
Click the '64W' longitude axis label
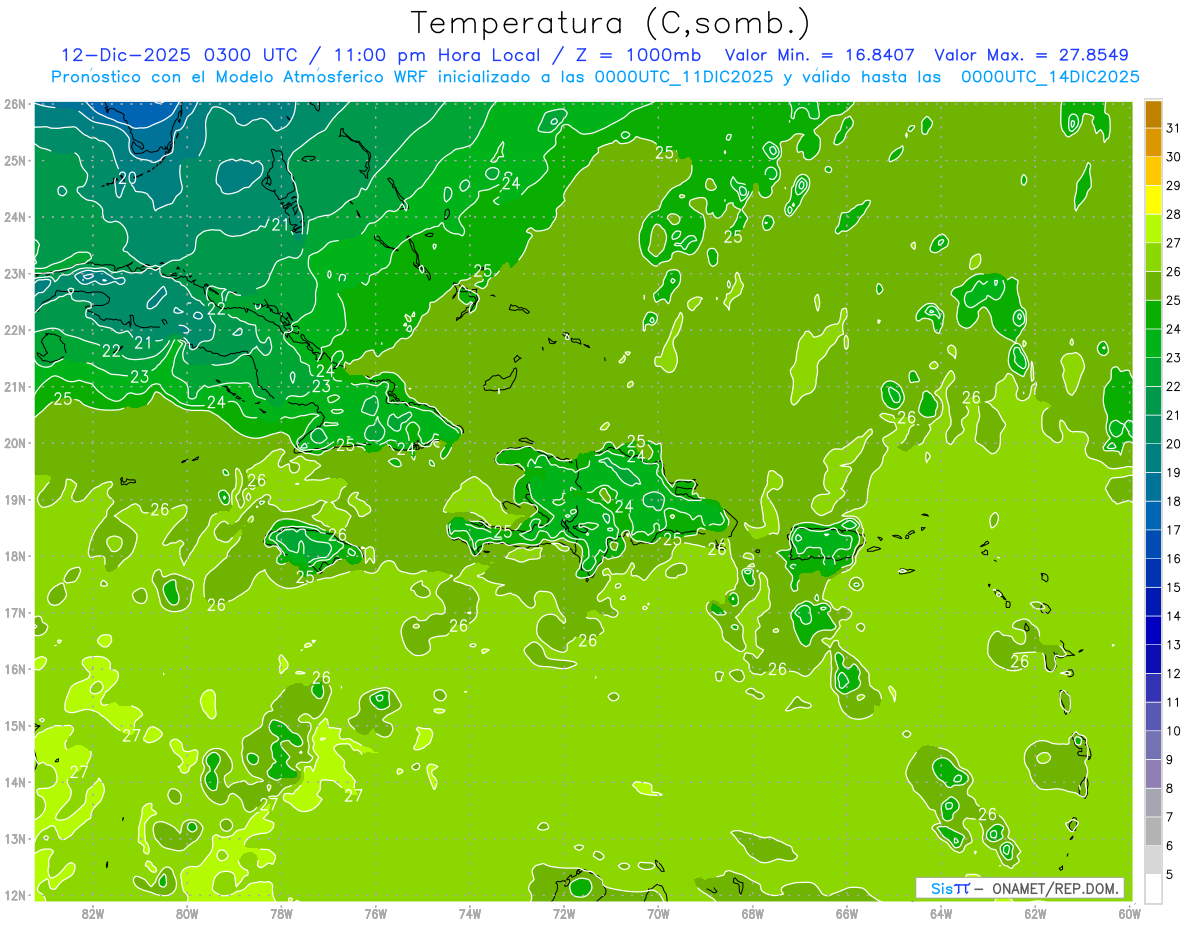pyautogui.click(x=941, y=913)
